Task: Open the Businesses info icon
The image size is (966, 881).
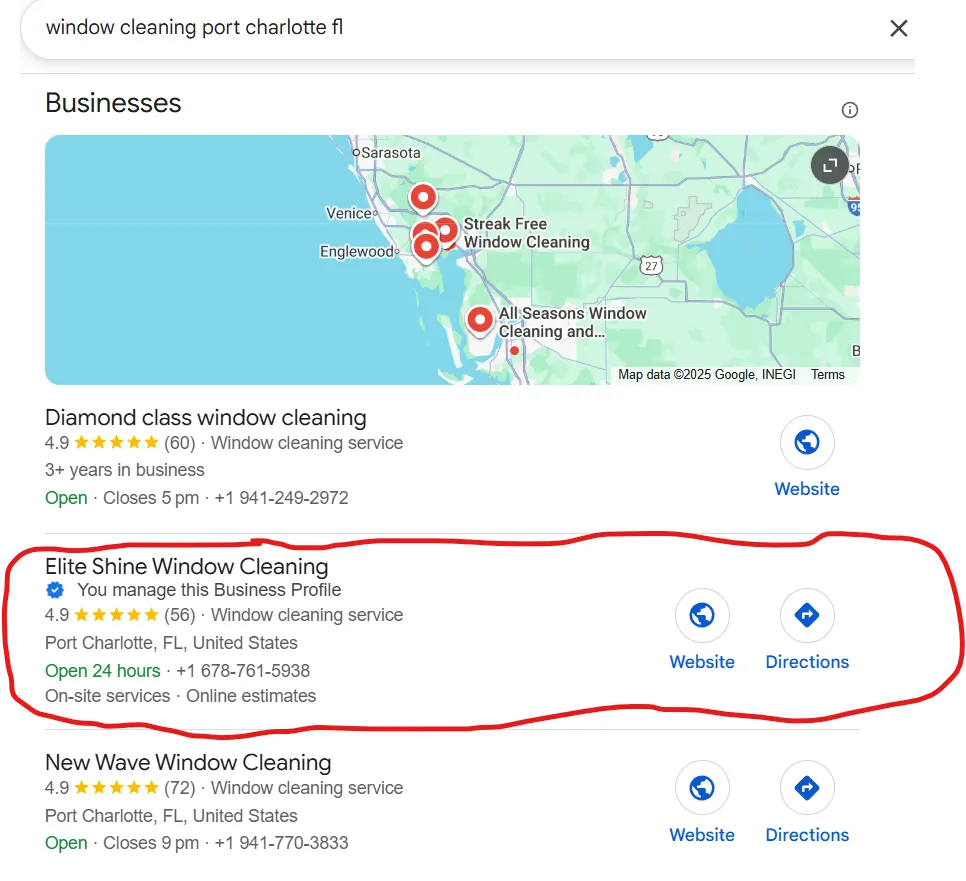Action: pyautogui.click(x=850, y=110)
